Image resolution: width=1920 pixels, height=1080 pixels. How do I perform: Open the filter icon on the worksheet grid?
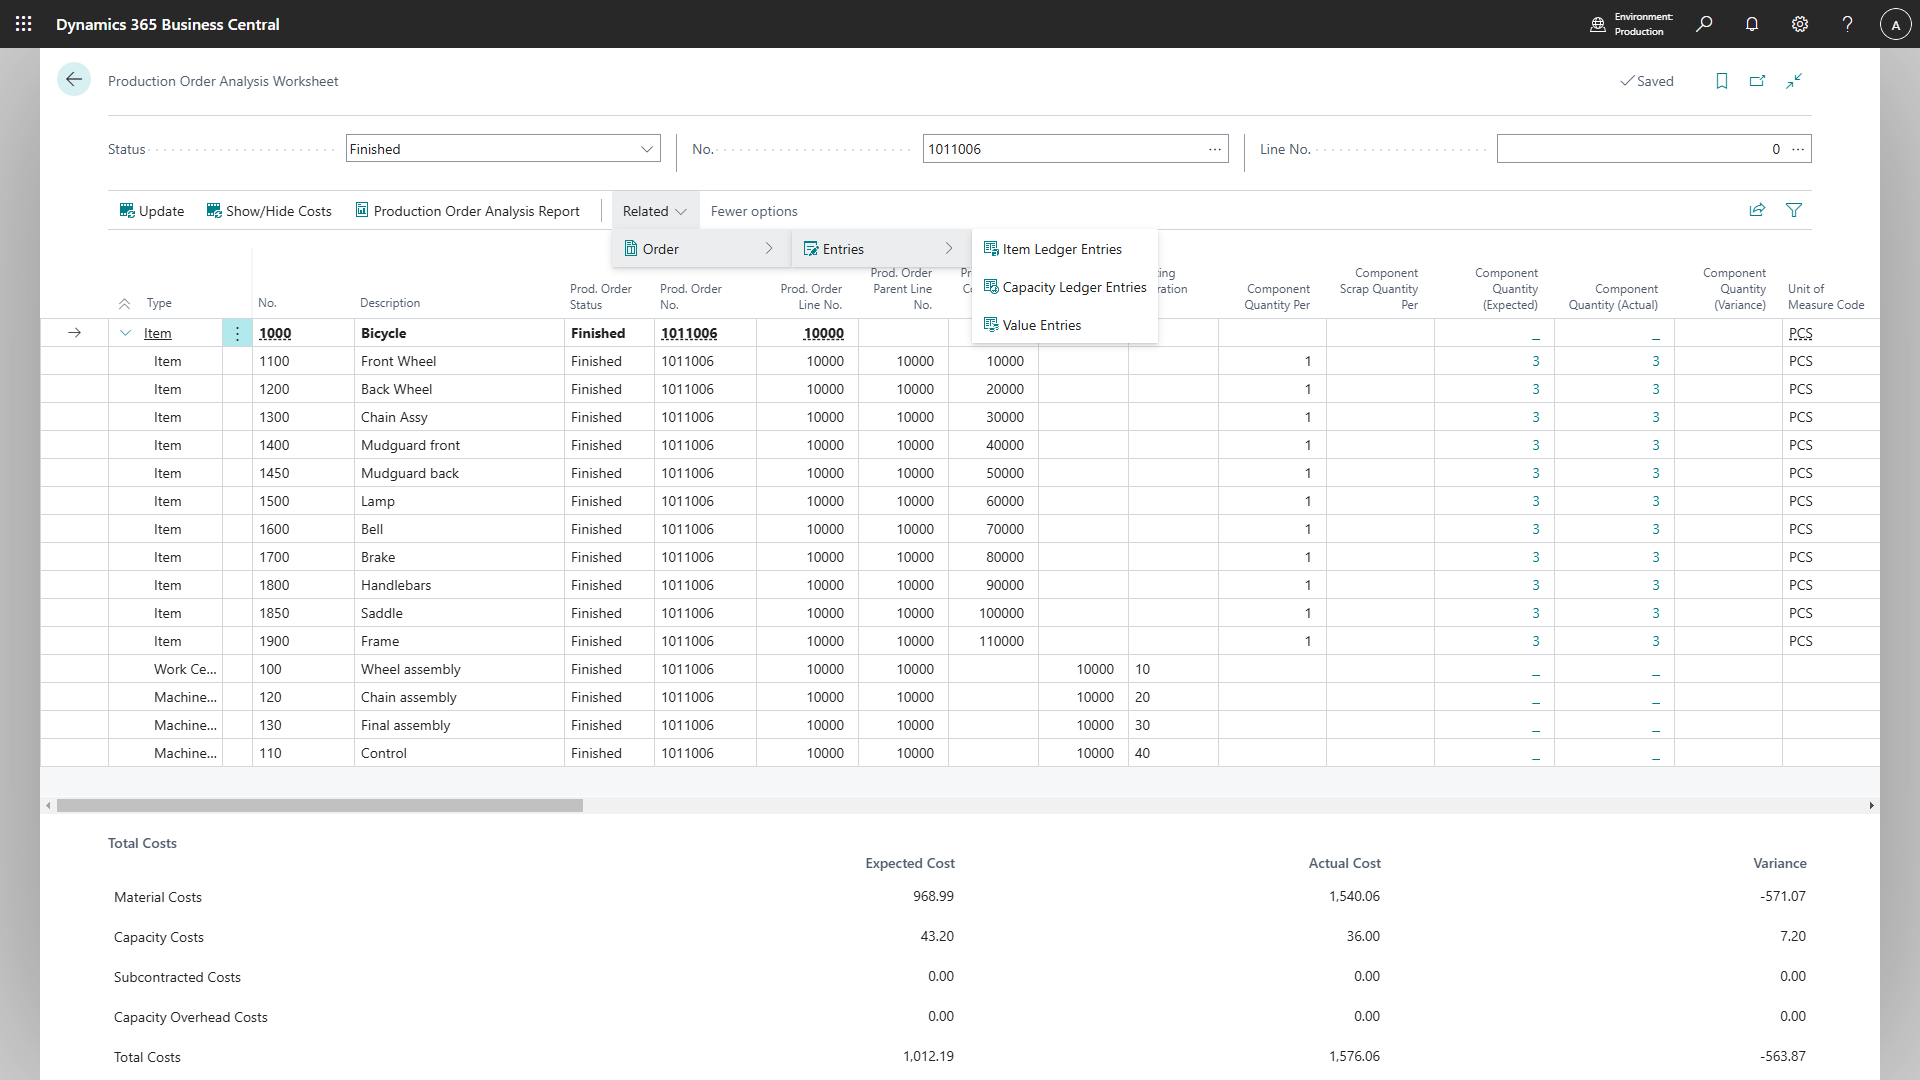pos(1795,210)
